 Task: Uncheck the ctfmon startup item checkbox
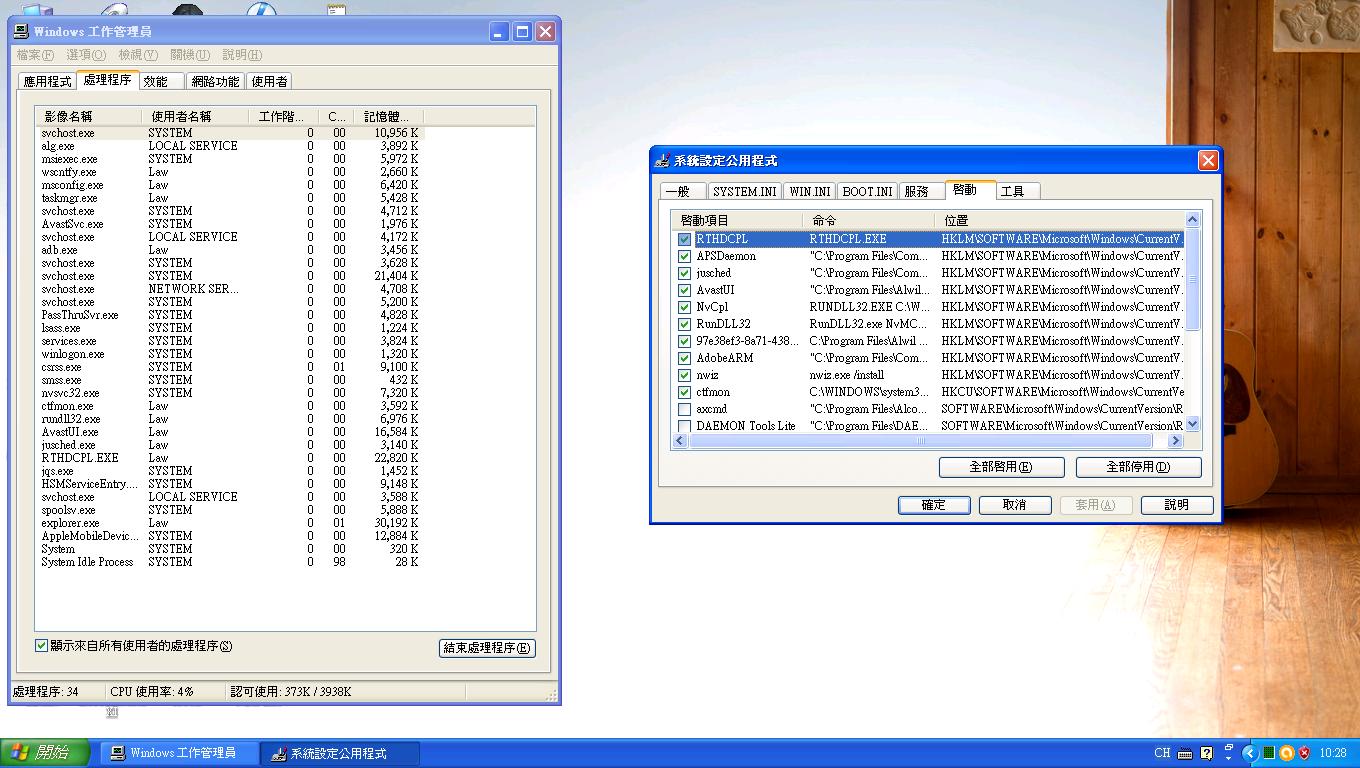pos(684,392)
